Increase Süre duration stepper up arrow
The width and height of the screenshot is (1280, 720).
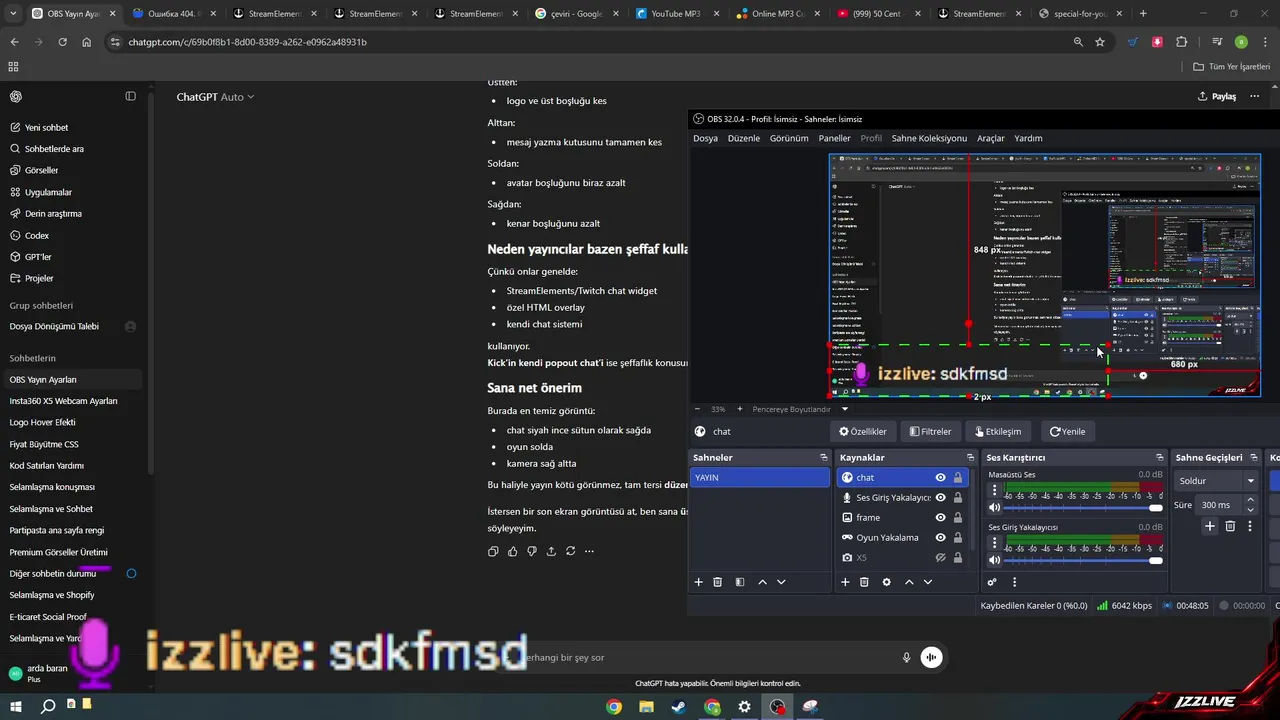click(1250, 500)
